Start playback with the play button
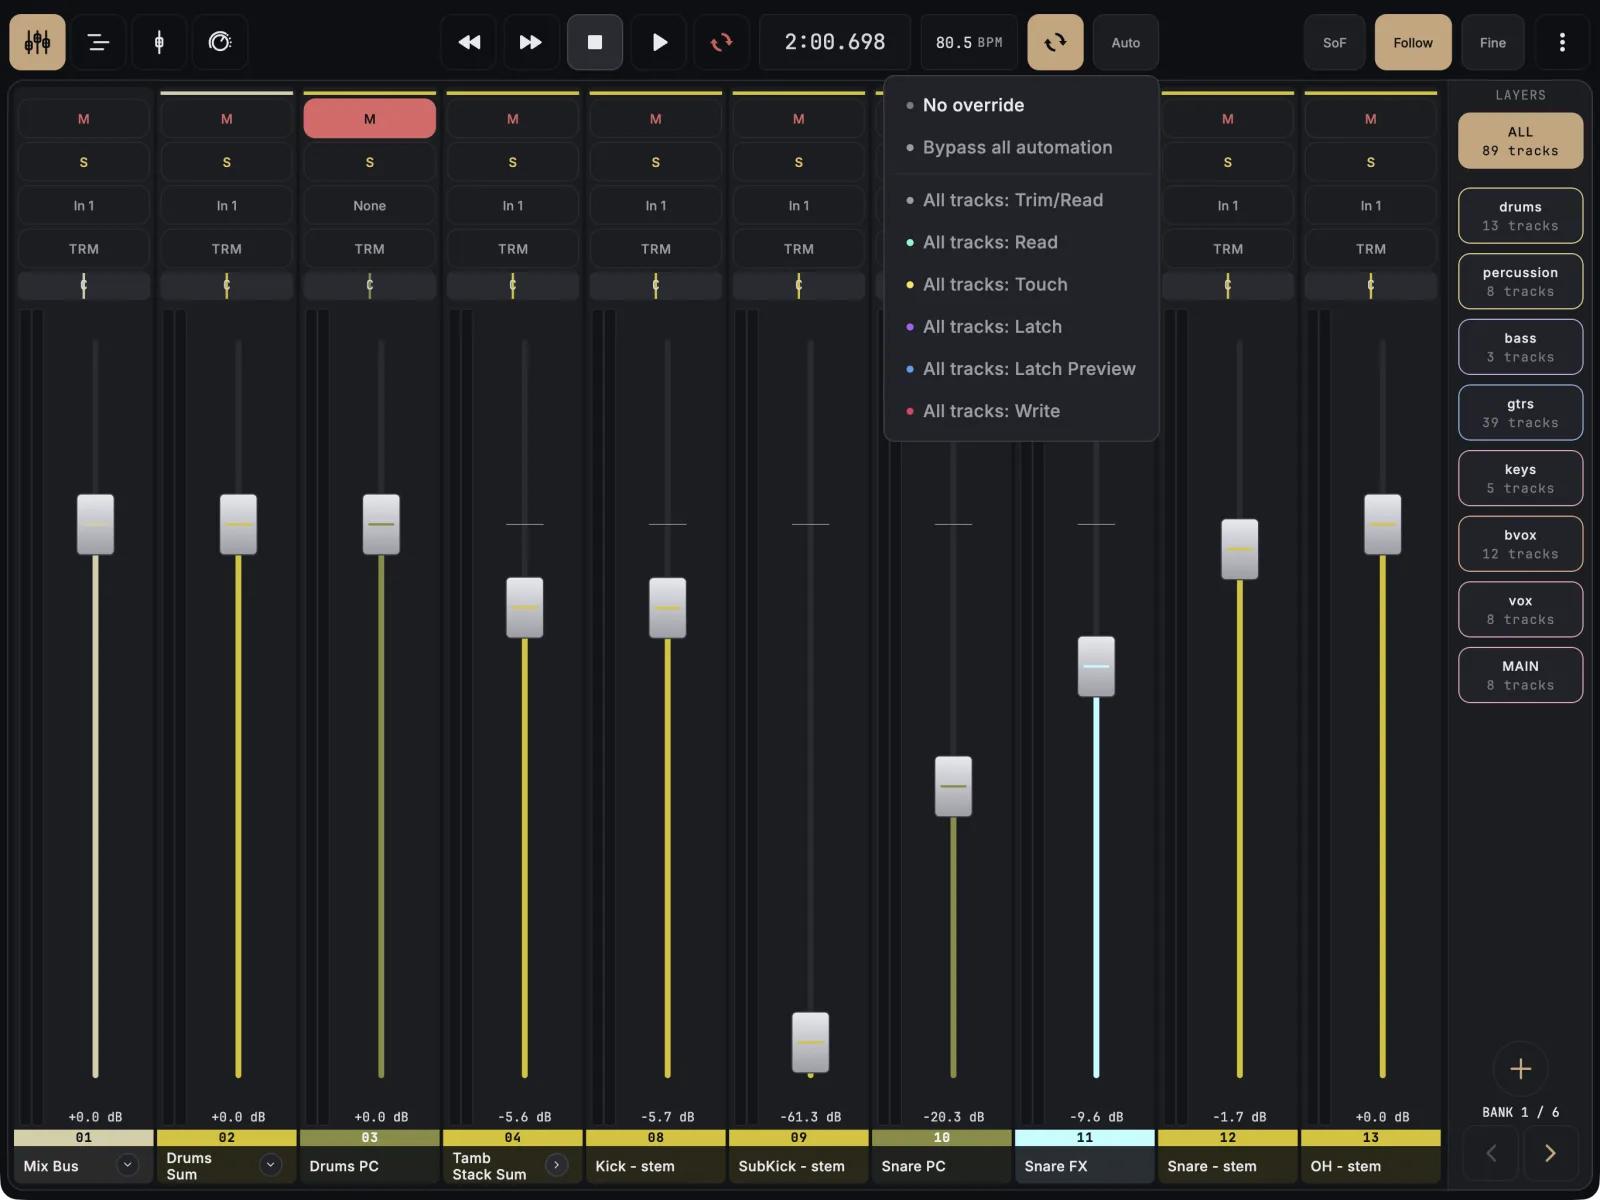 point(660,42)
